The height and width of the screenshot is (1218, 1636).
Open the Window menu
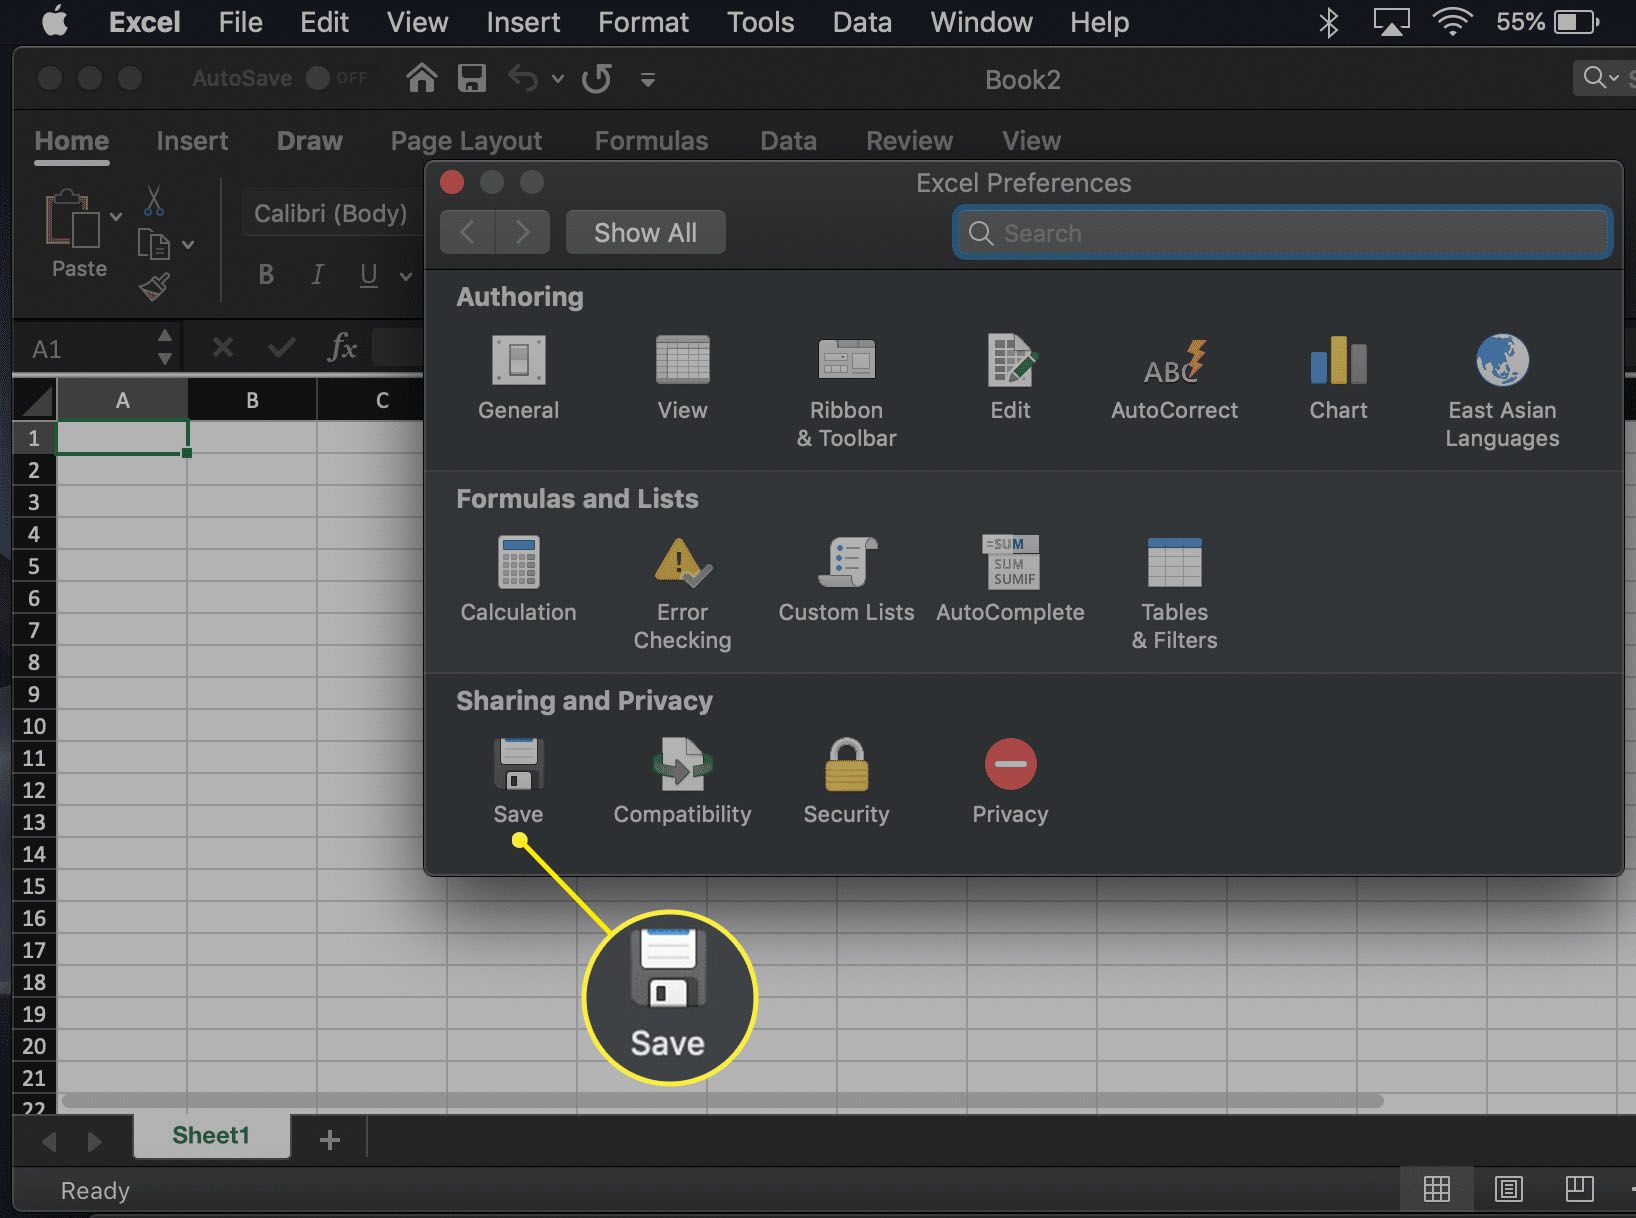click(x=981, y=22)
